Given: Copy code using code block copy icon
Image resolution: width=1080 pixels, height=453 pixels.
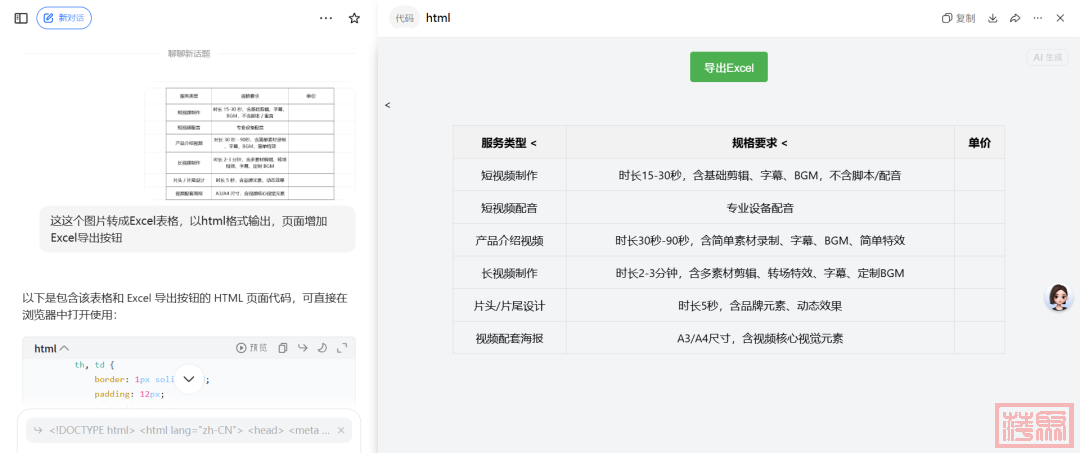Looking at the screenshot, I should 283,348.
